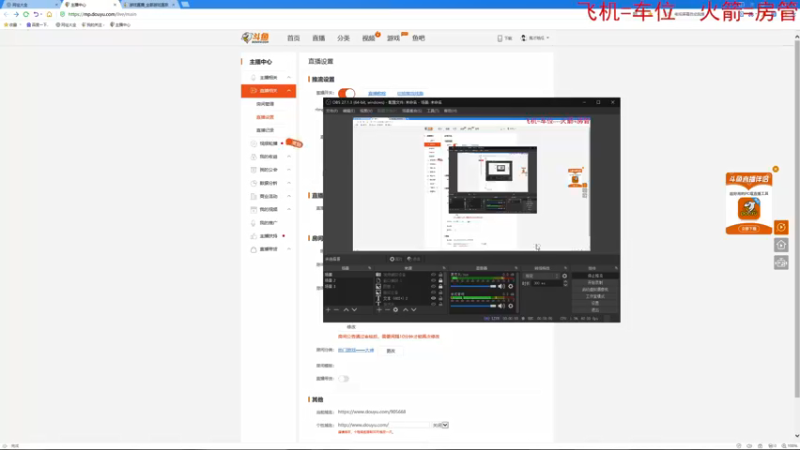Screen dimensions: 800x450
Task: Move OBS scene down with arrow icon
Action: coord(354,310)
